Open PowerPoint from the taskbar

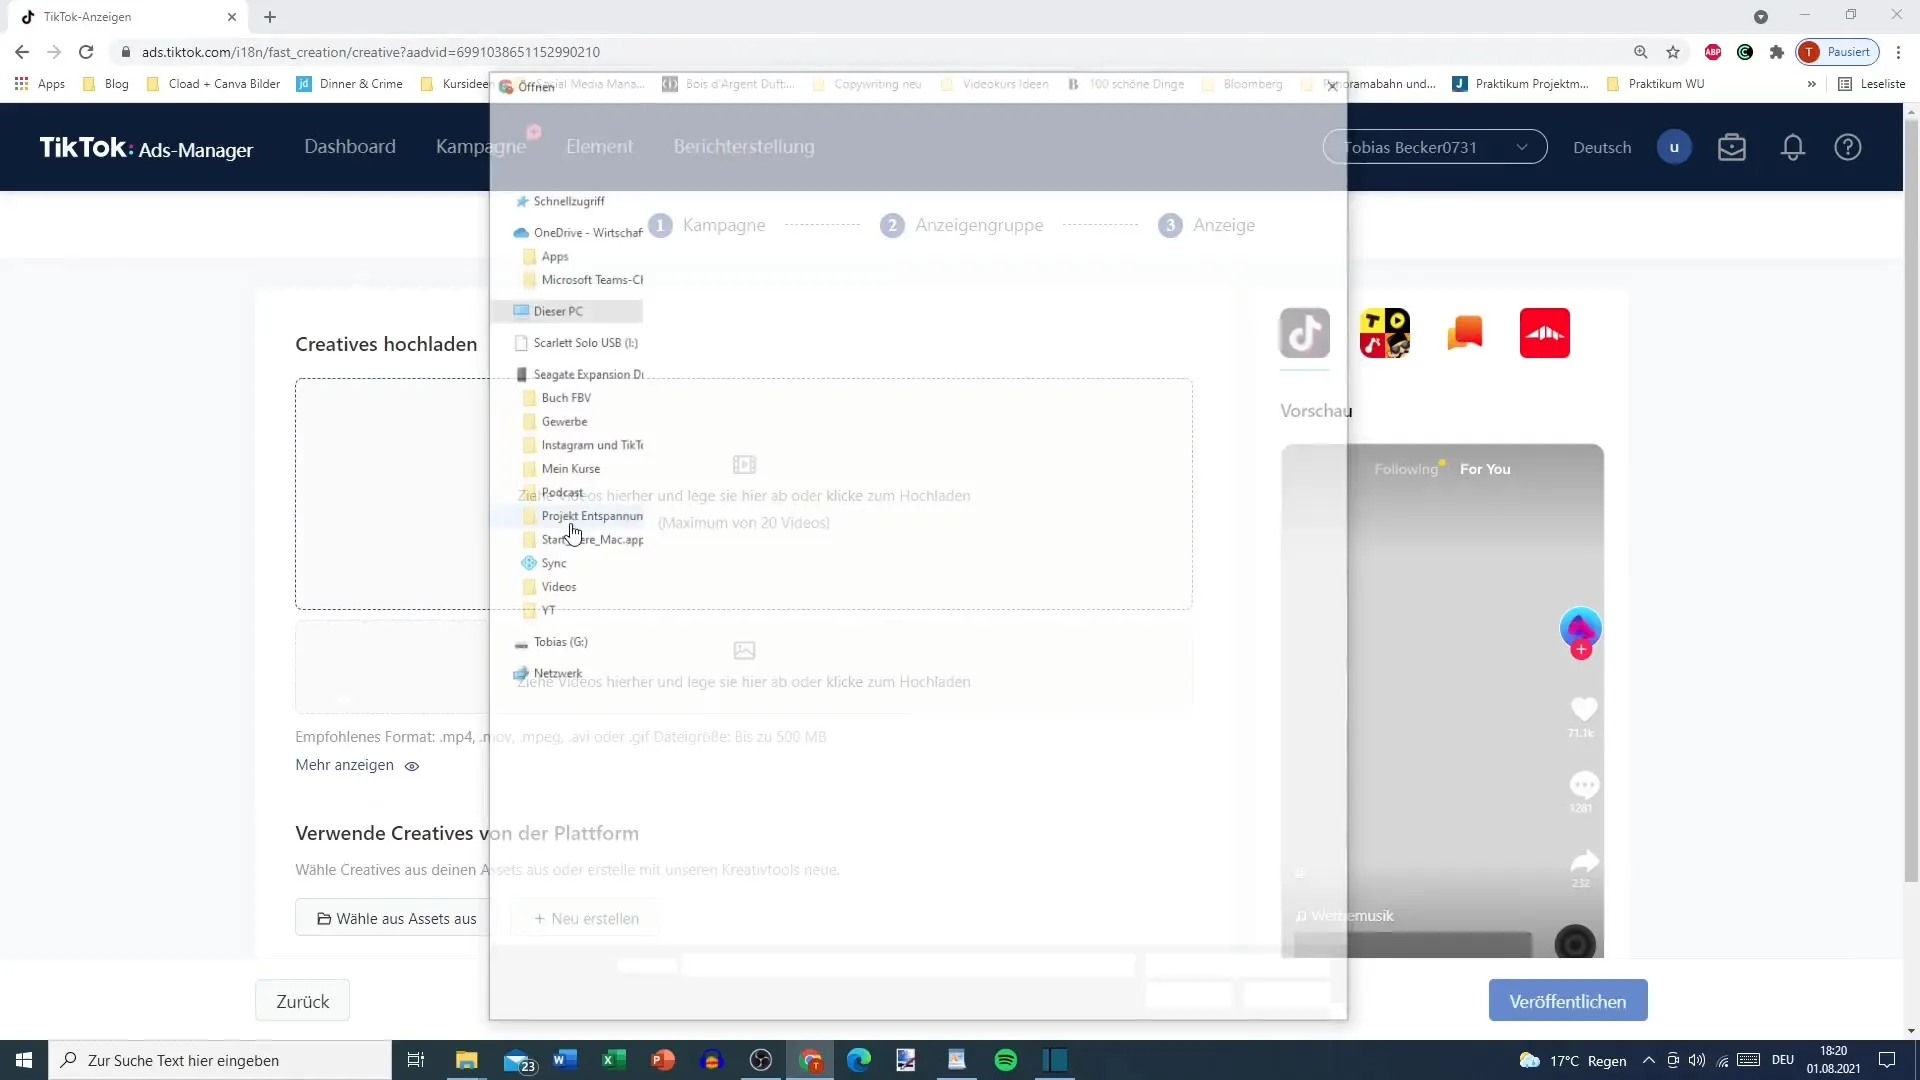662,1060
